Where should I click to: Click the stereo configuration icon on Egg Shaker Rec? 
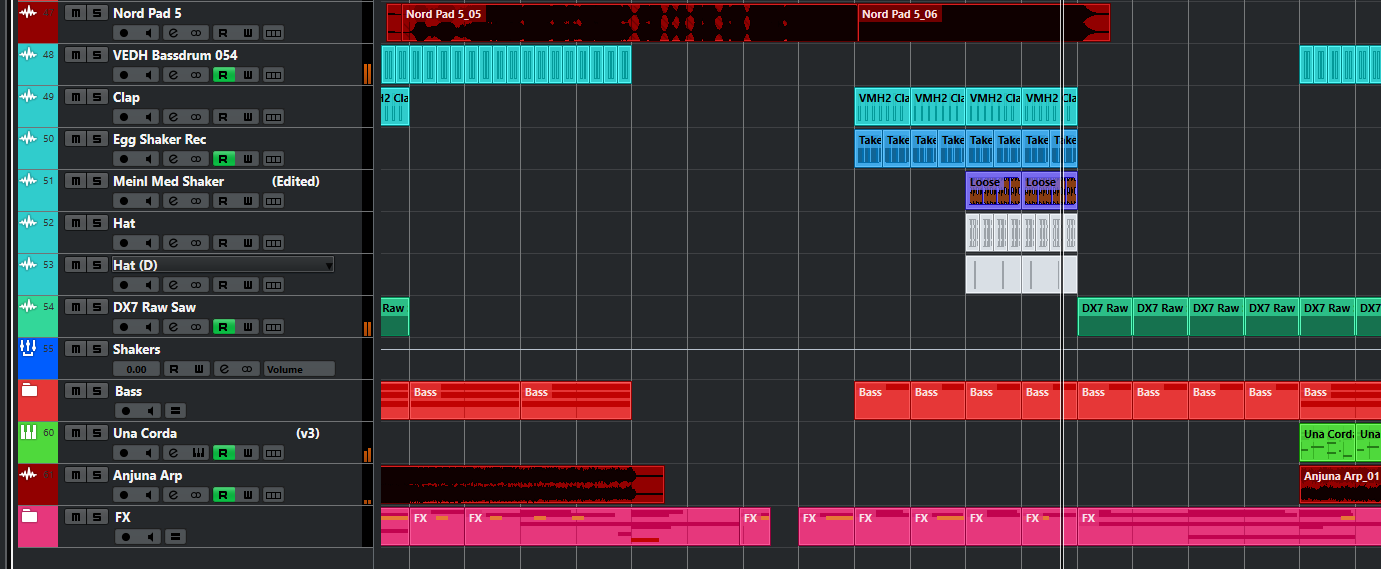click(198, 159)
